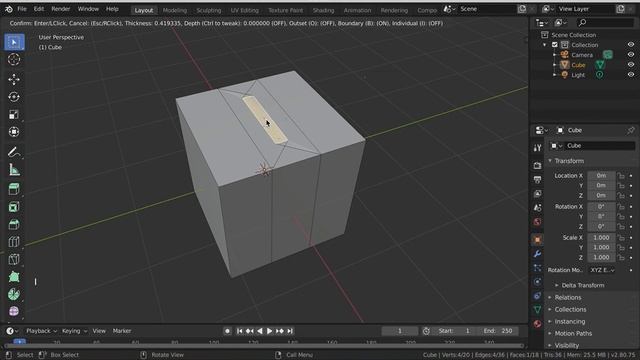Choose the Measure ruler tool
This screenshot has height=360, width=640.
click(x=14, y=170)
